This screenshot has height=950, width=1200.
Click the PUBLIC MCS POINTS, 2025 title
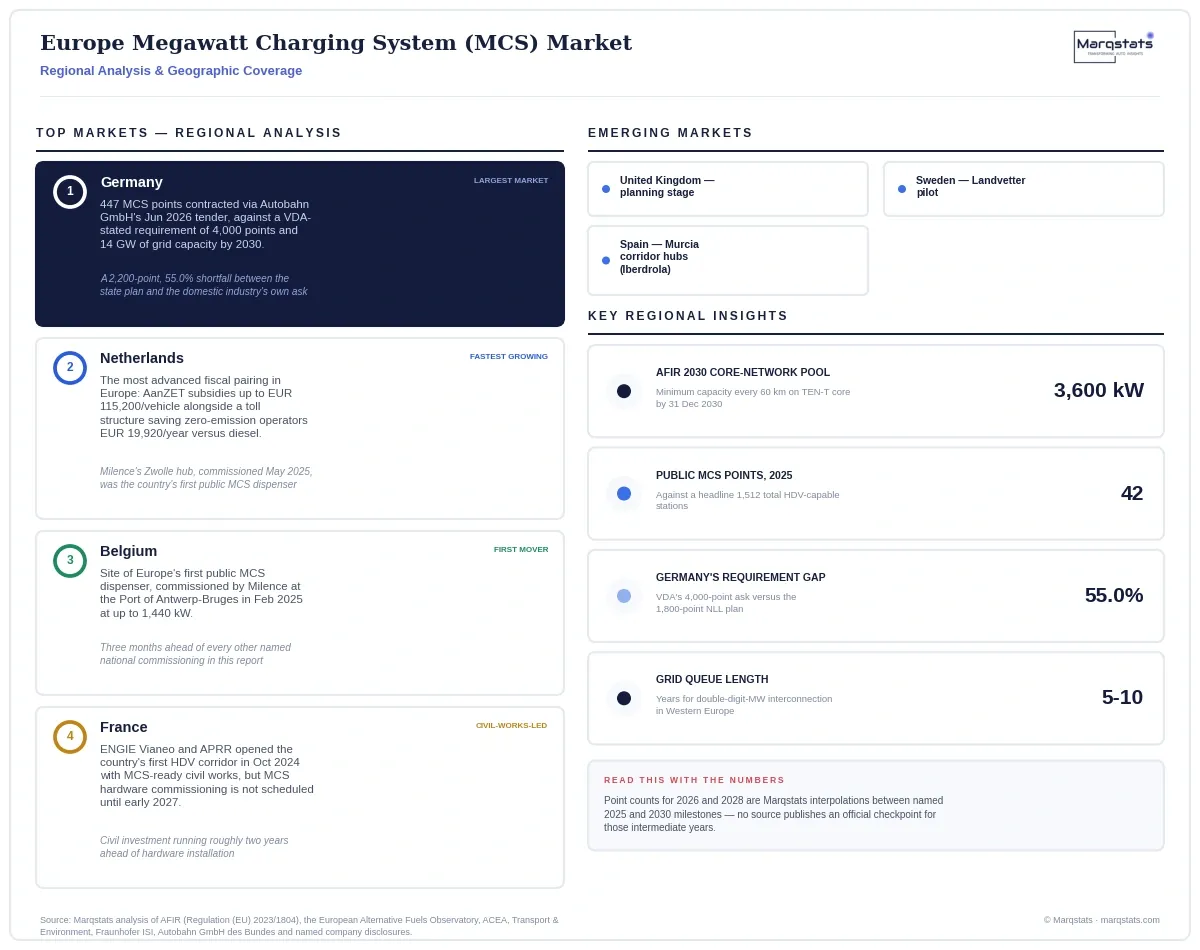tap(724, 475)
